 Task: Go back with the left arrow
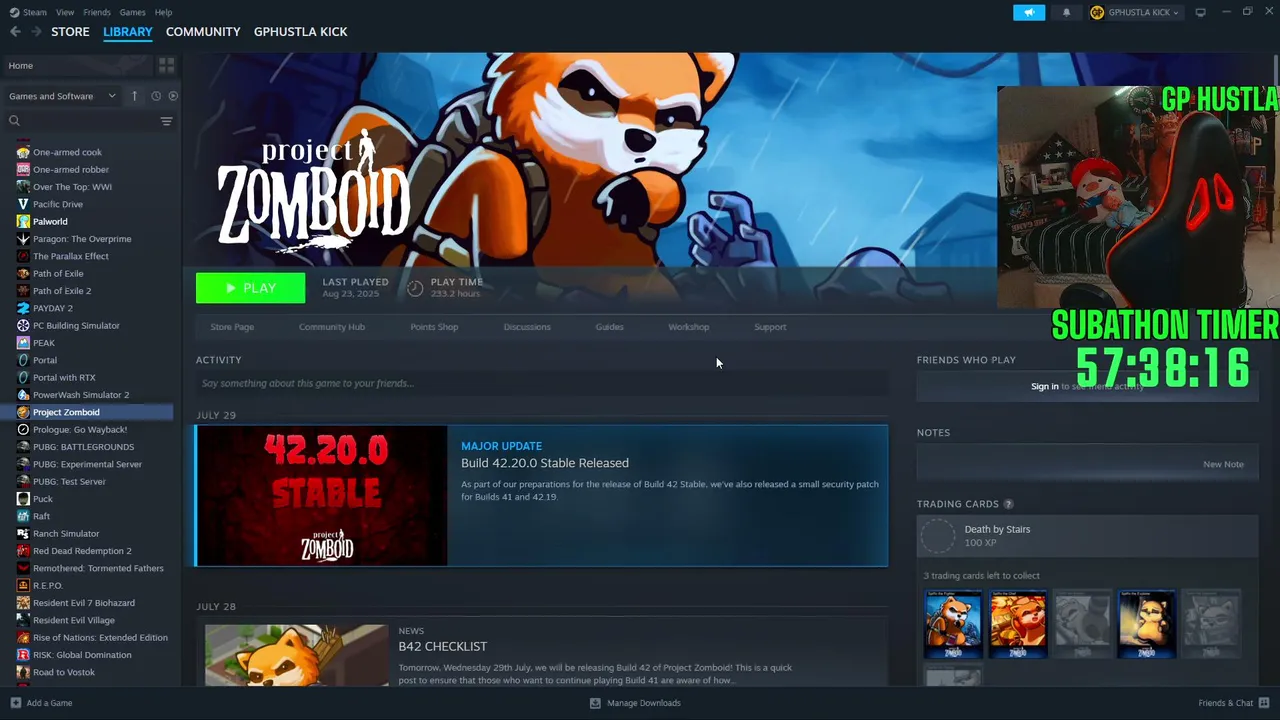15,32
